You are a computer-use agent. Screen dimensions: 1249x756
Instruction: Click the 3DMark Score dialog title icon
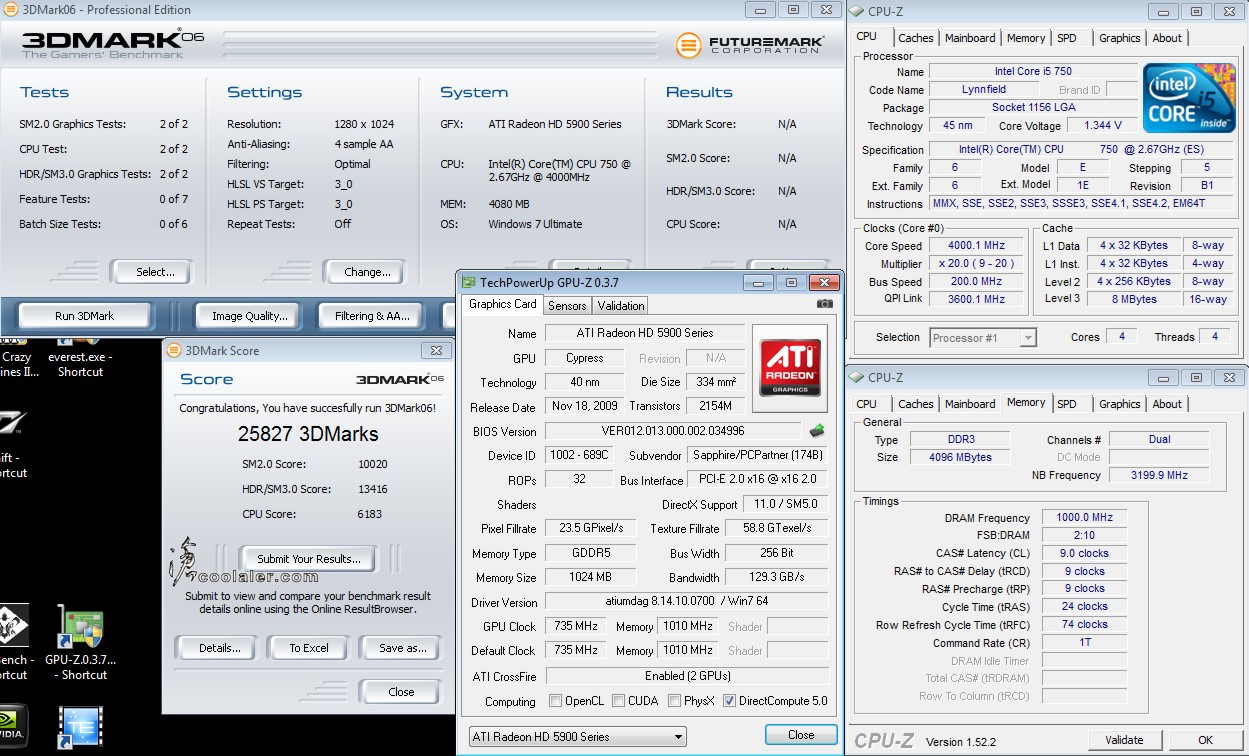174,351
